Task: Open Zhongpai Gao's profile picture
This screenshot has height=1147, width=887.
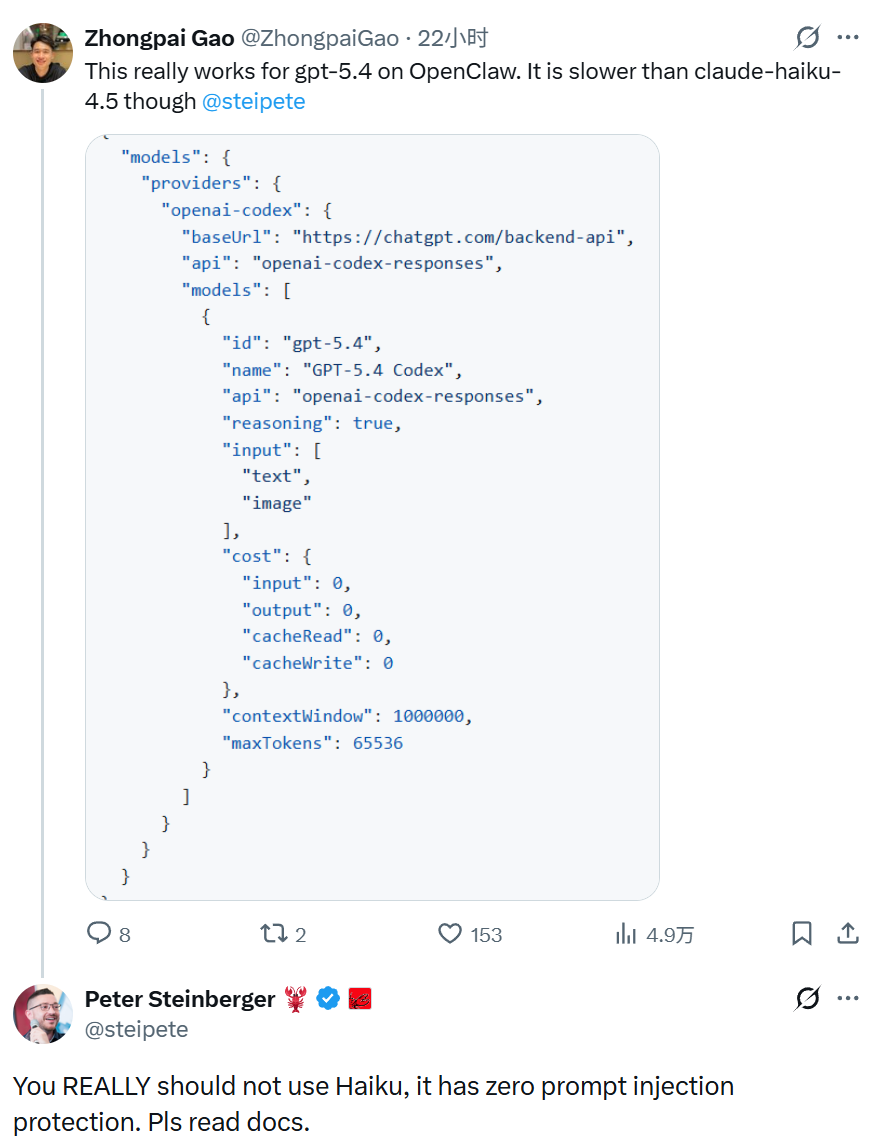Action: tap(42, 53)
